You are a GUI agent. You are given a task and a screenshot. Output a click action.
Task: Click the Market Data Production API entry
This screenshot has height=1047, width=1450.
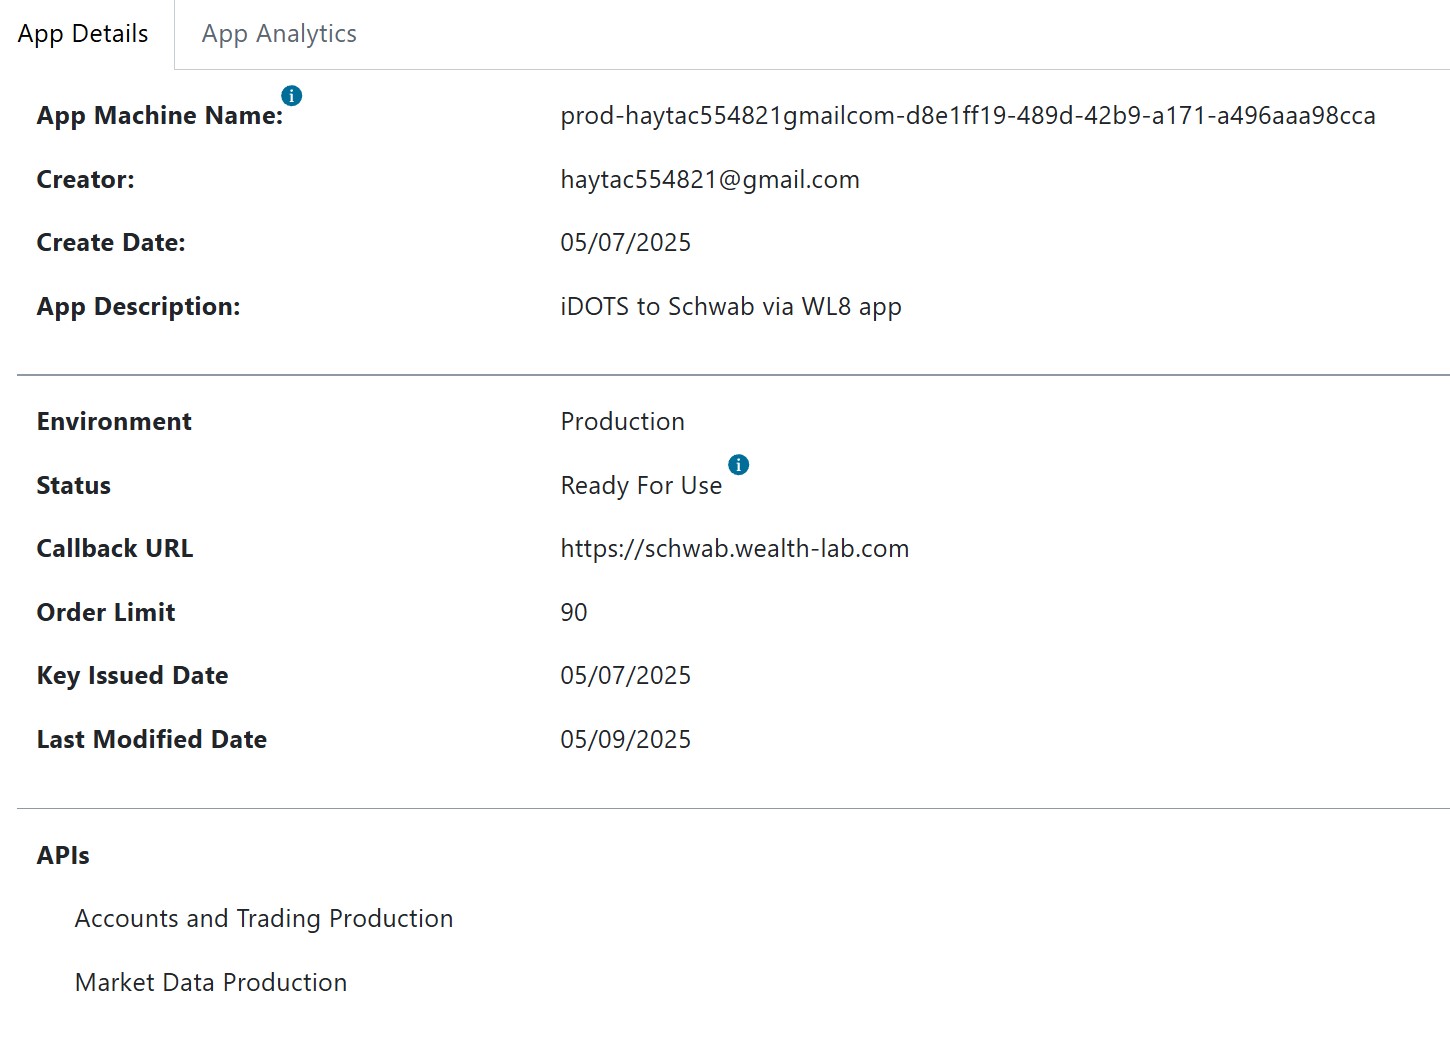coord(211,983)
